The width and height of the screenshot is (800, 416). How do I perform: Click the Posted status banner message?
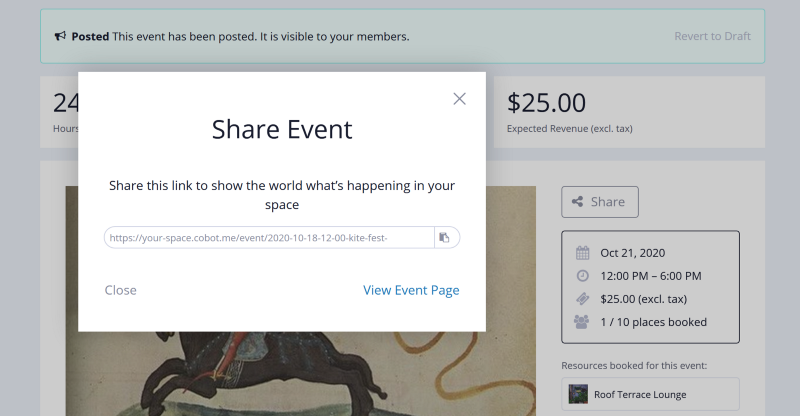pyautogui.click(x=240, y=37)
